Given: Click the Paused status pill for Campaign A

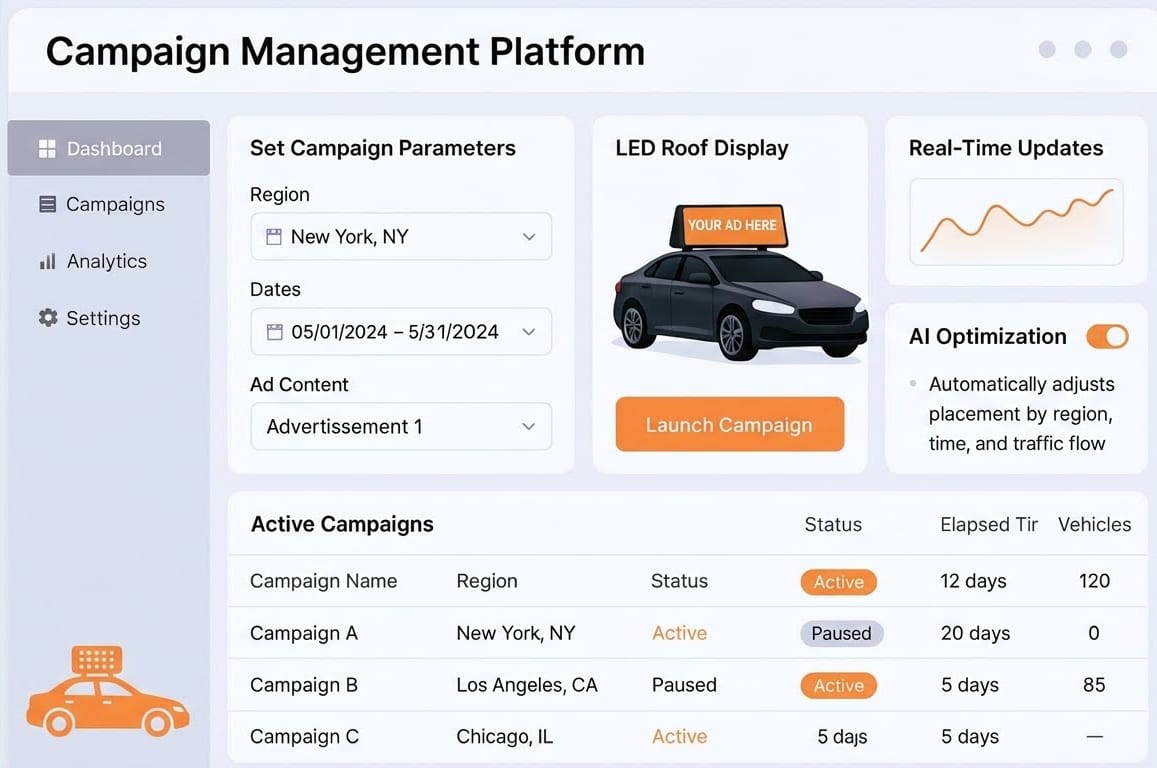Looking at the screenshot, I should [x=840, y=633].
